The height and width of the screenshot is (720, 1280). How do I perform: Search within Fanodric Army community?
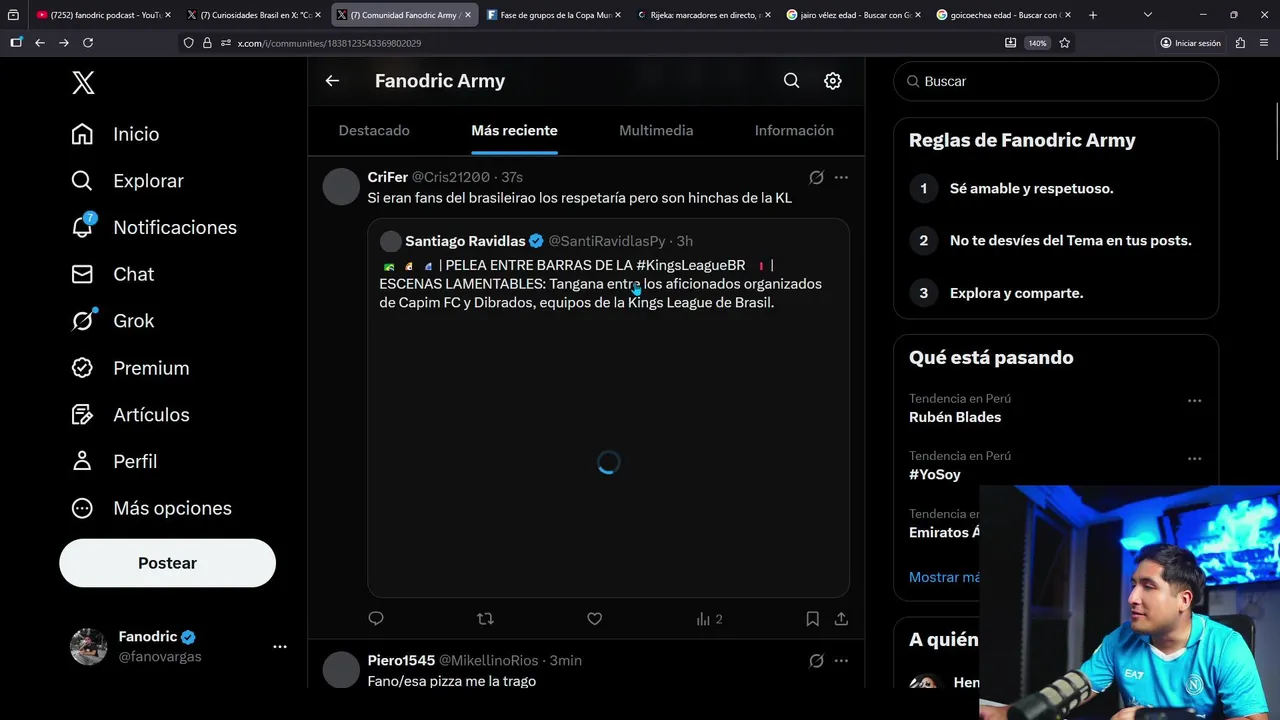pos(791,81)
